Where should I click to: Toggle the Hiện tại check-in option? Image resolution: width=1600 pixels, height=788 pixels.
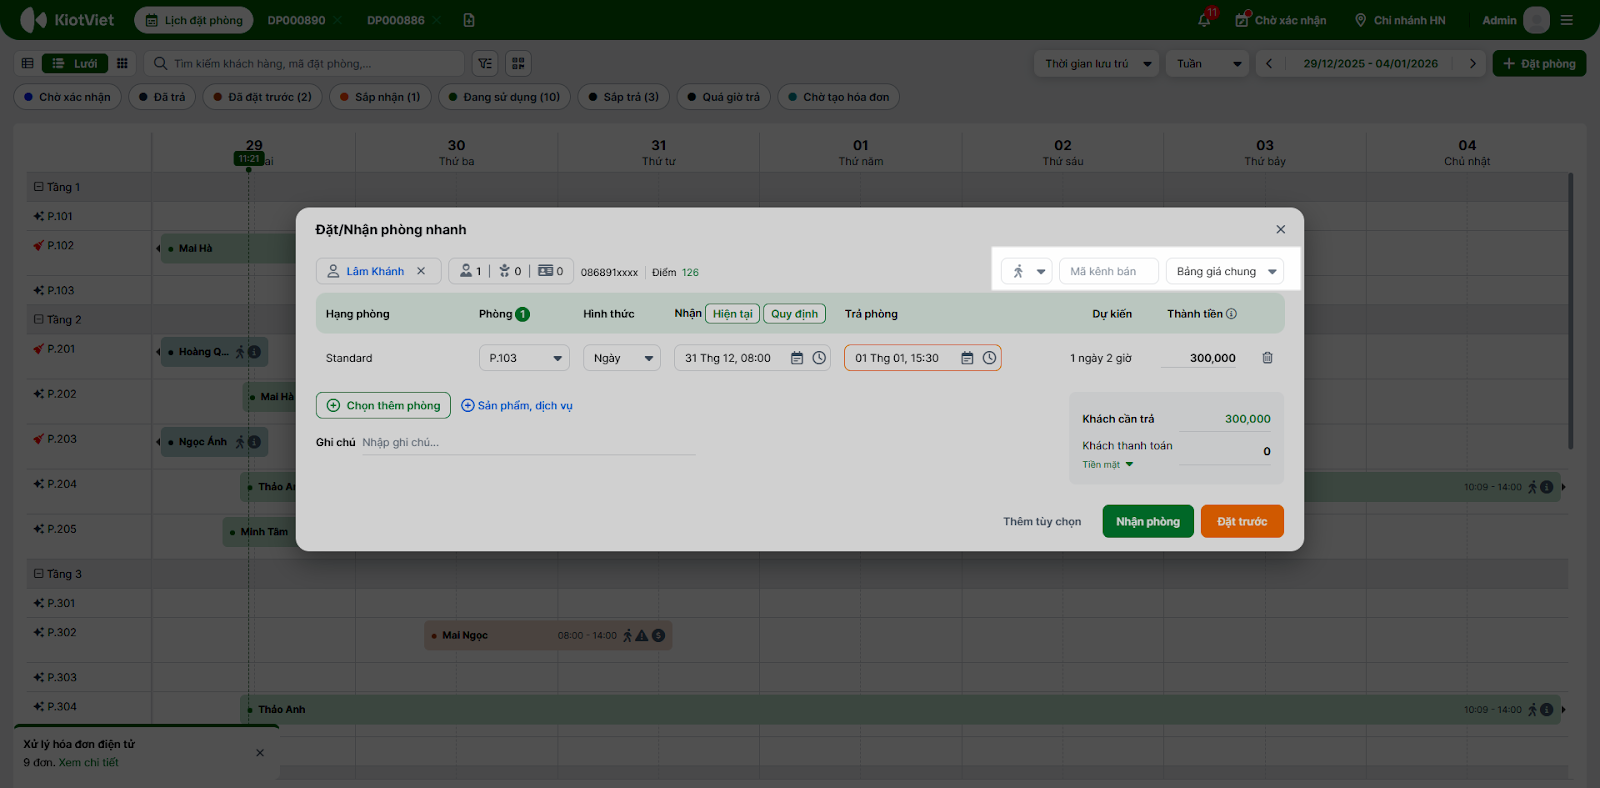732,314
